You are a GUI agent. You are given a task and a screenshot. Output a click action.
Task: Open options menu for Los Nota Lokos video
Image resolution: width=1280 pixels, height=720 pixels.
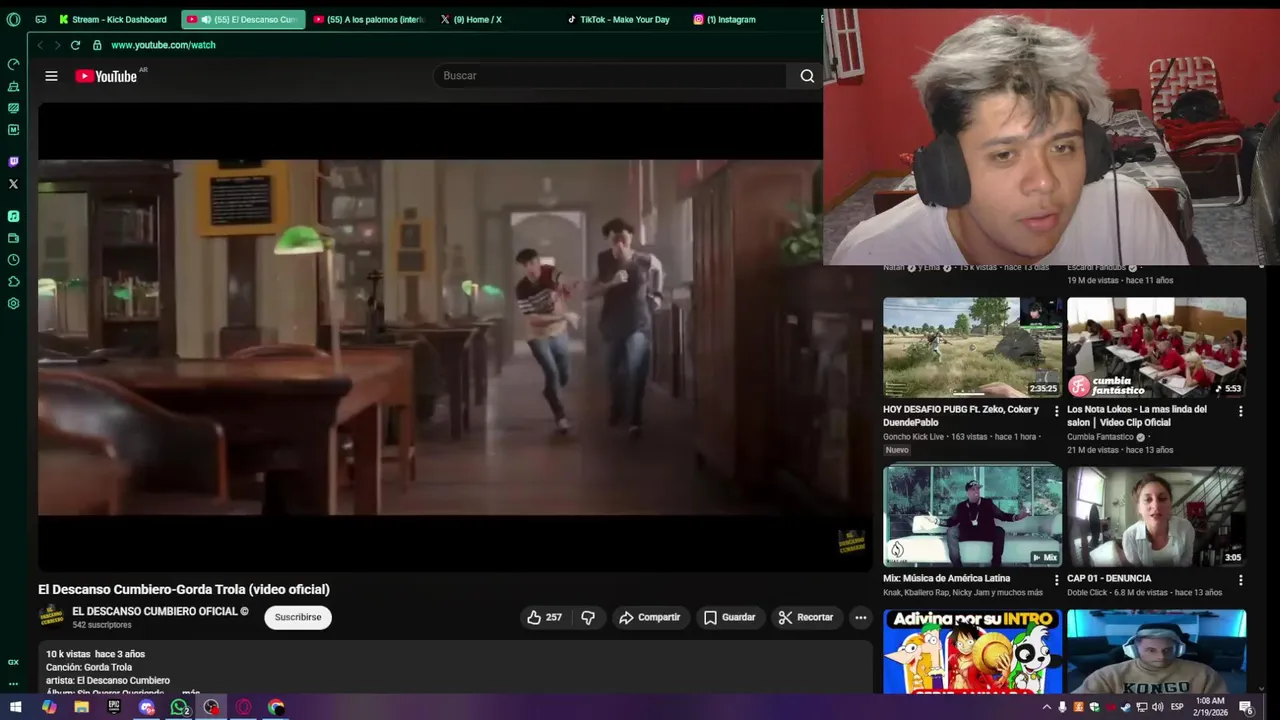coord(1240,411)
